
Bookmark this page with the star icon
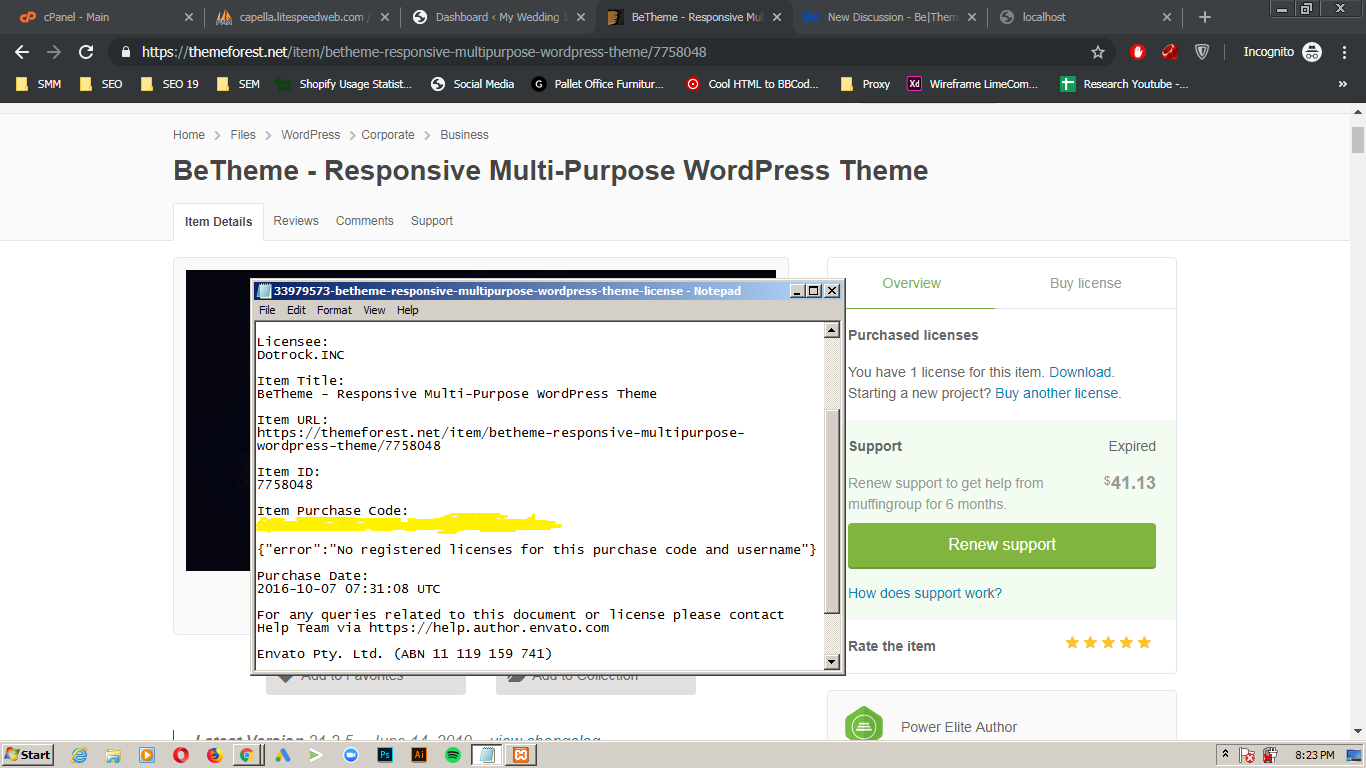pos(1098,52)
